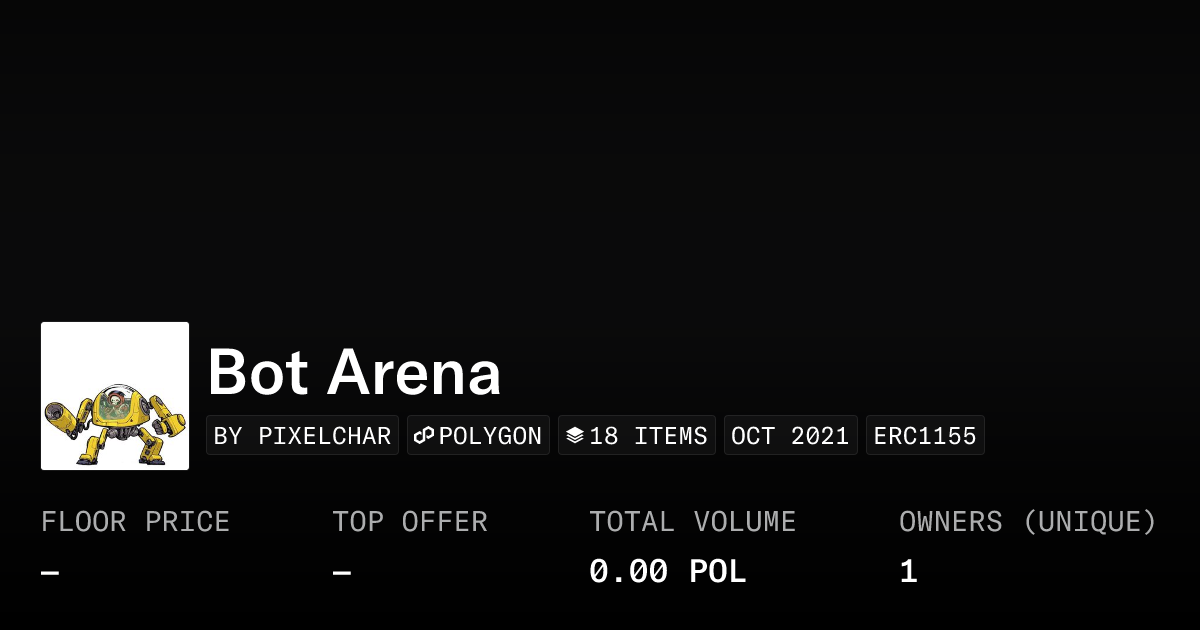Click the stacked layers items icon
The height and width of the screenshot is (630, 1200).
pos(575,436)
